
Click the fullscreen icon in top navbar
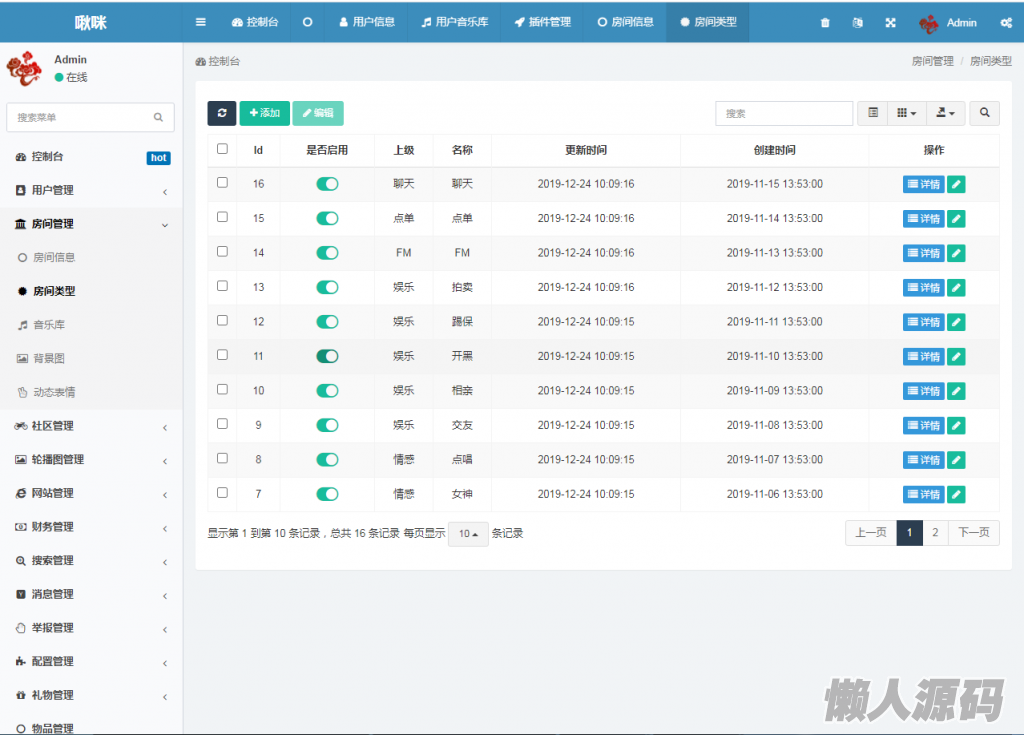pyautogui.click(x=891, y=22)
